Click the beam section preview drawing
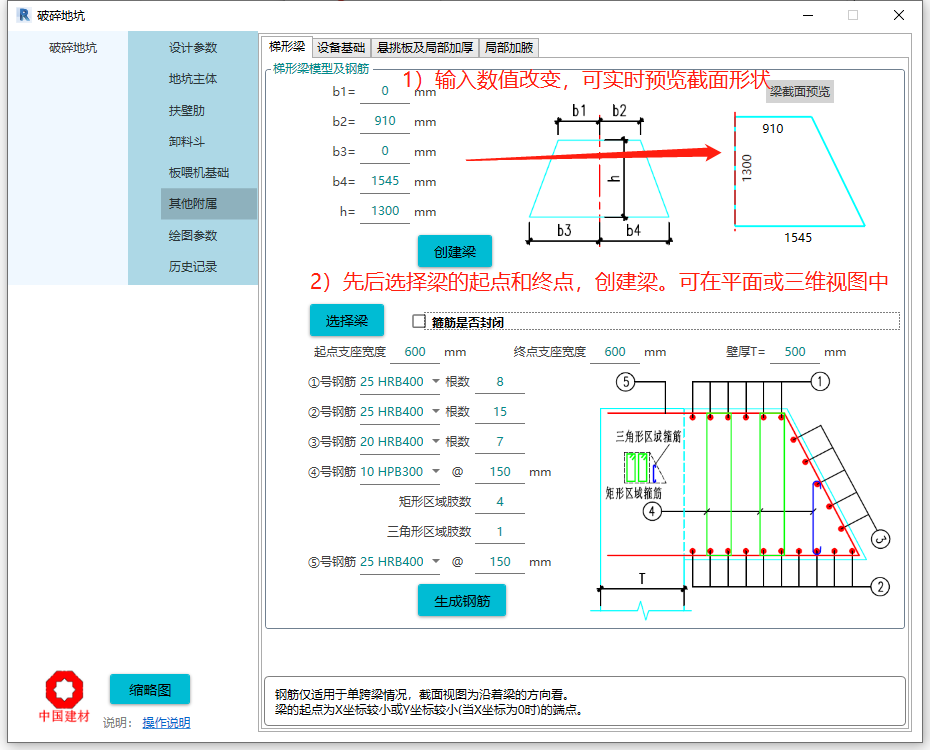The height and width of the screenshot is (750, 930). pyautogui.click(x=798, y=178)
